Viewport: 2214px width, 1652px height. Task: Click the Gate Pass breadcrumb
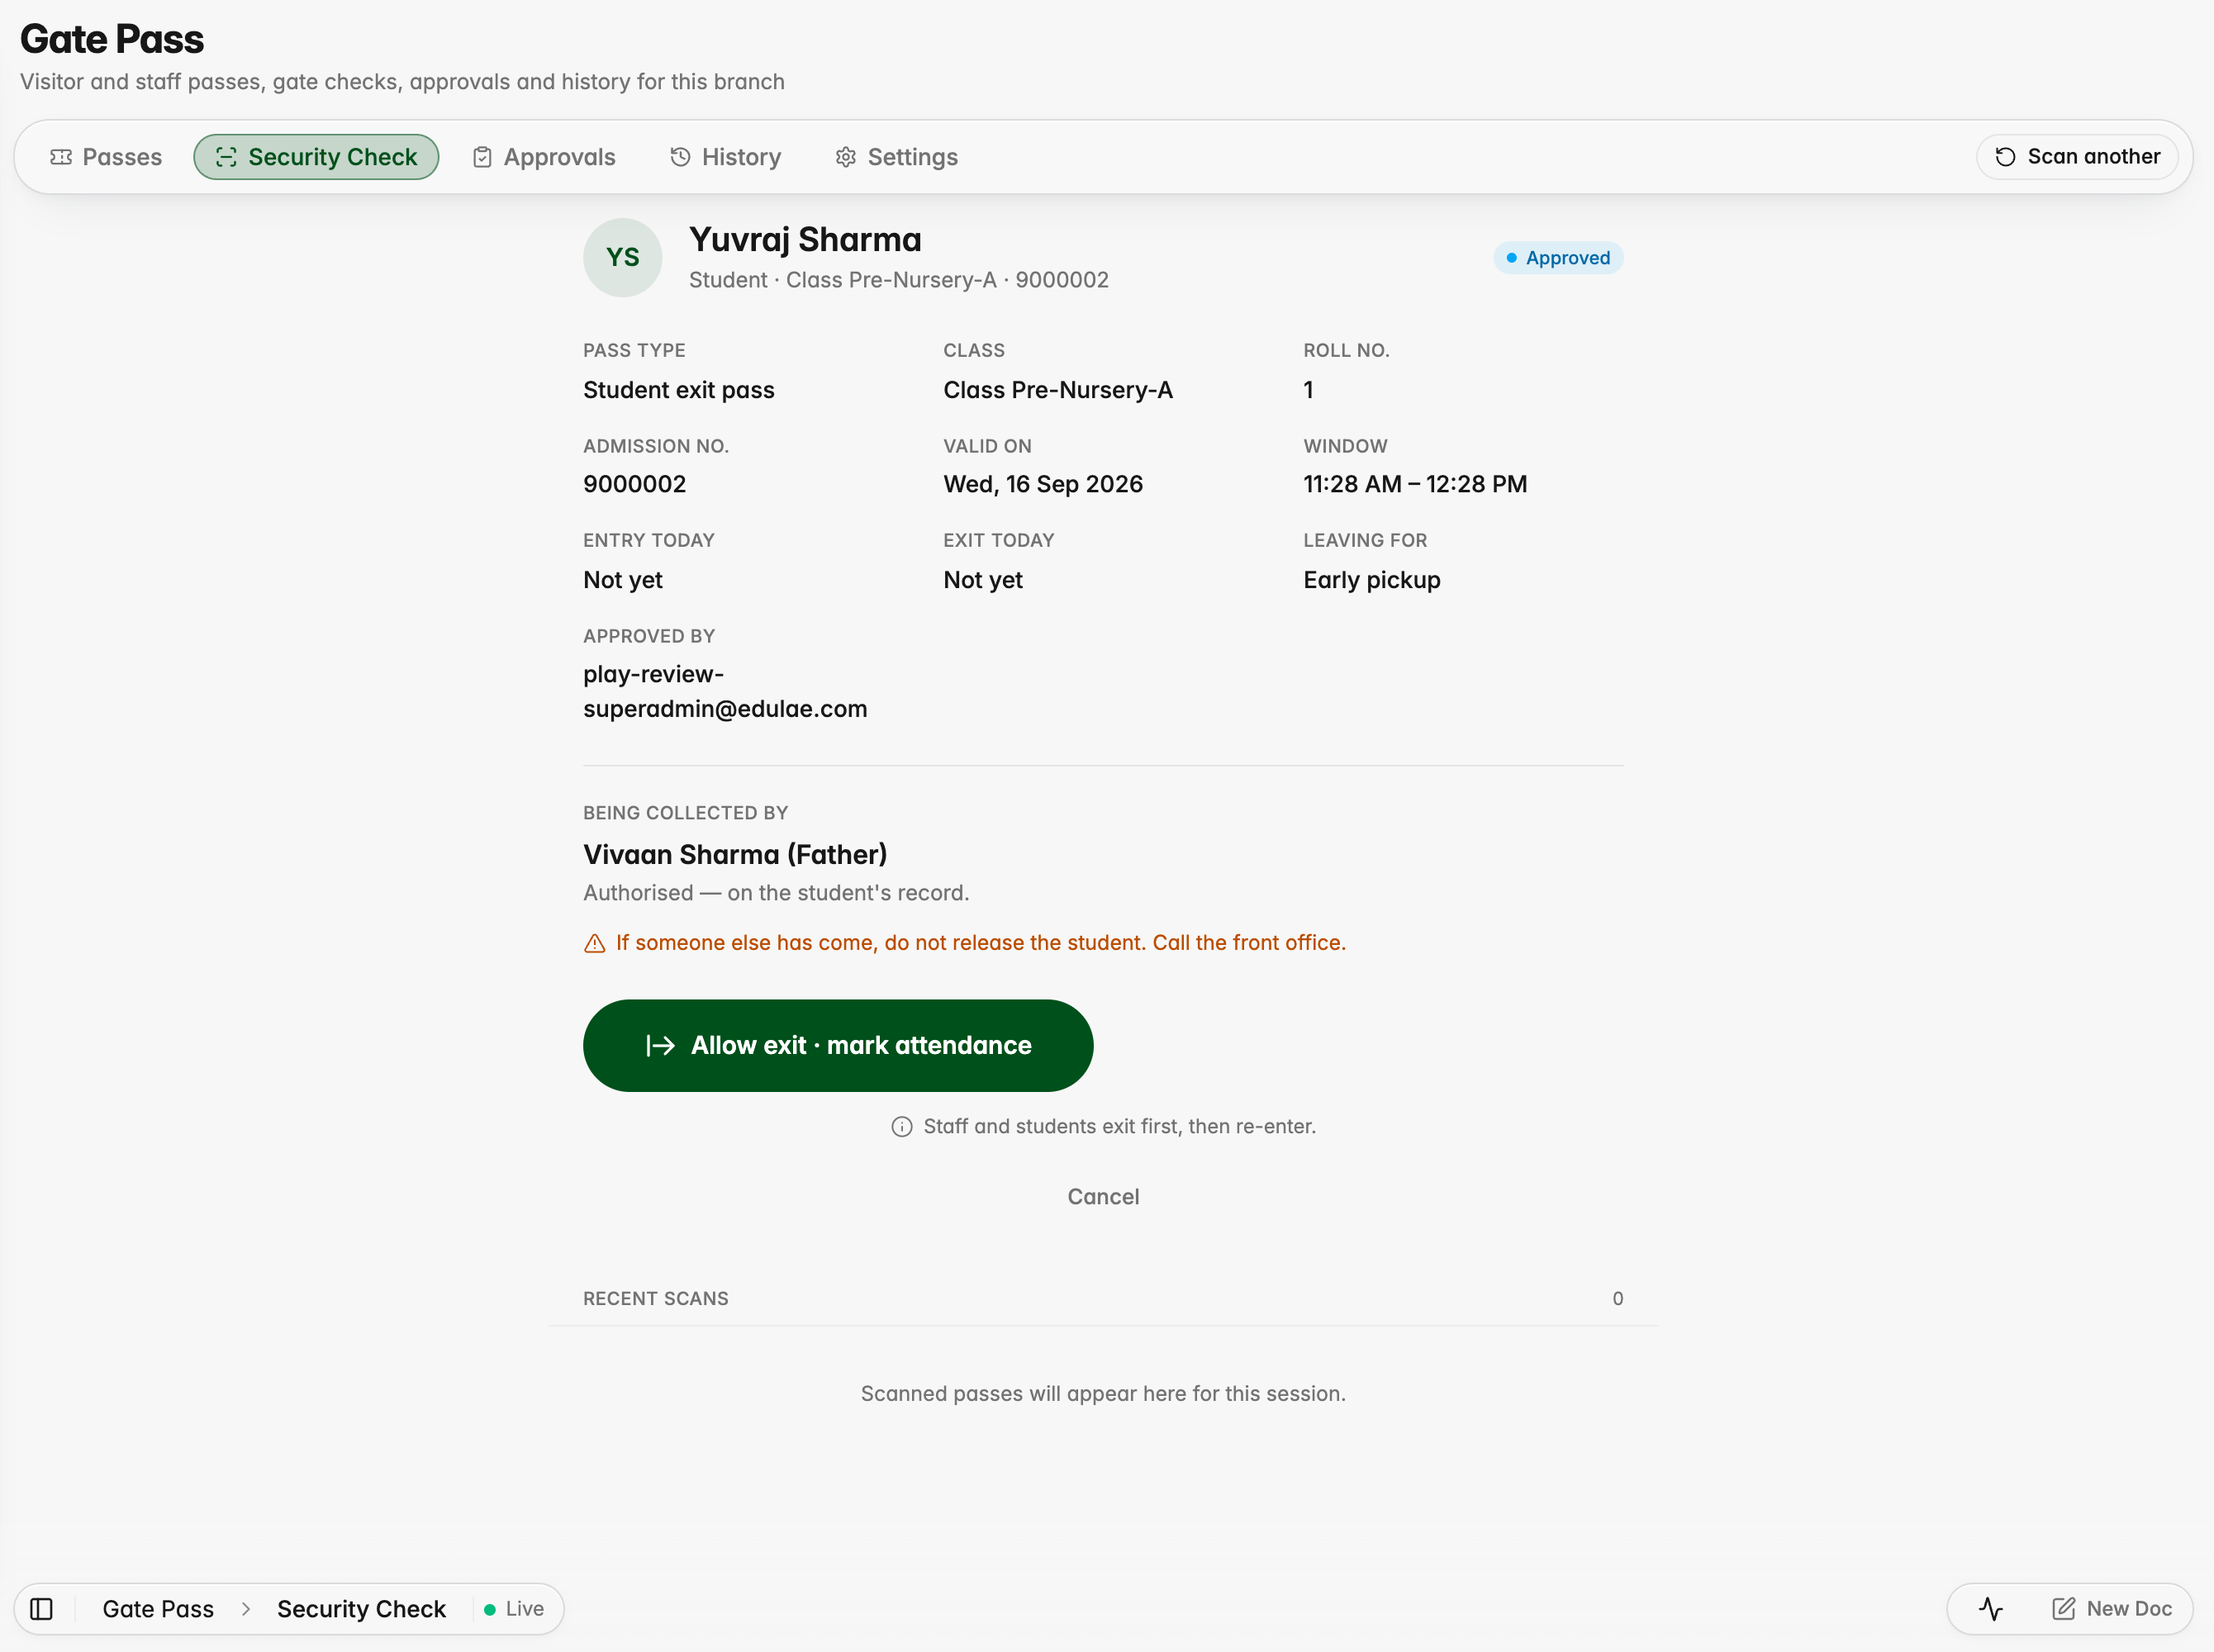click(x=158, y=1609)
